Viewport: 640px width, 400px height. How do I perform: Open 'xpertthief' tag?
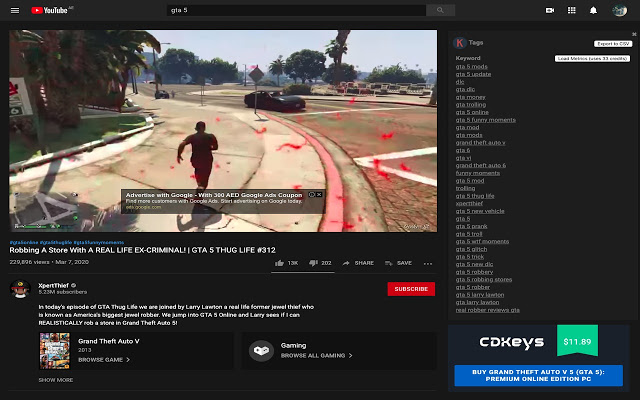(469, 204)
